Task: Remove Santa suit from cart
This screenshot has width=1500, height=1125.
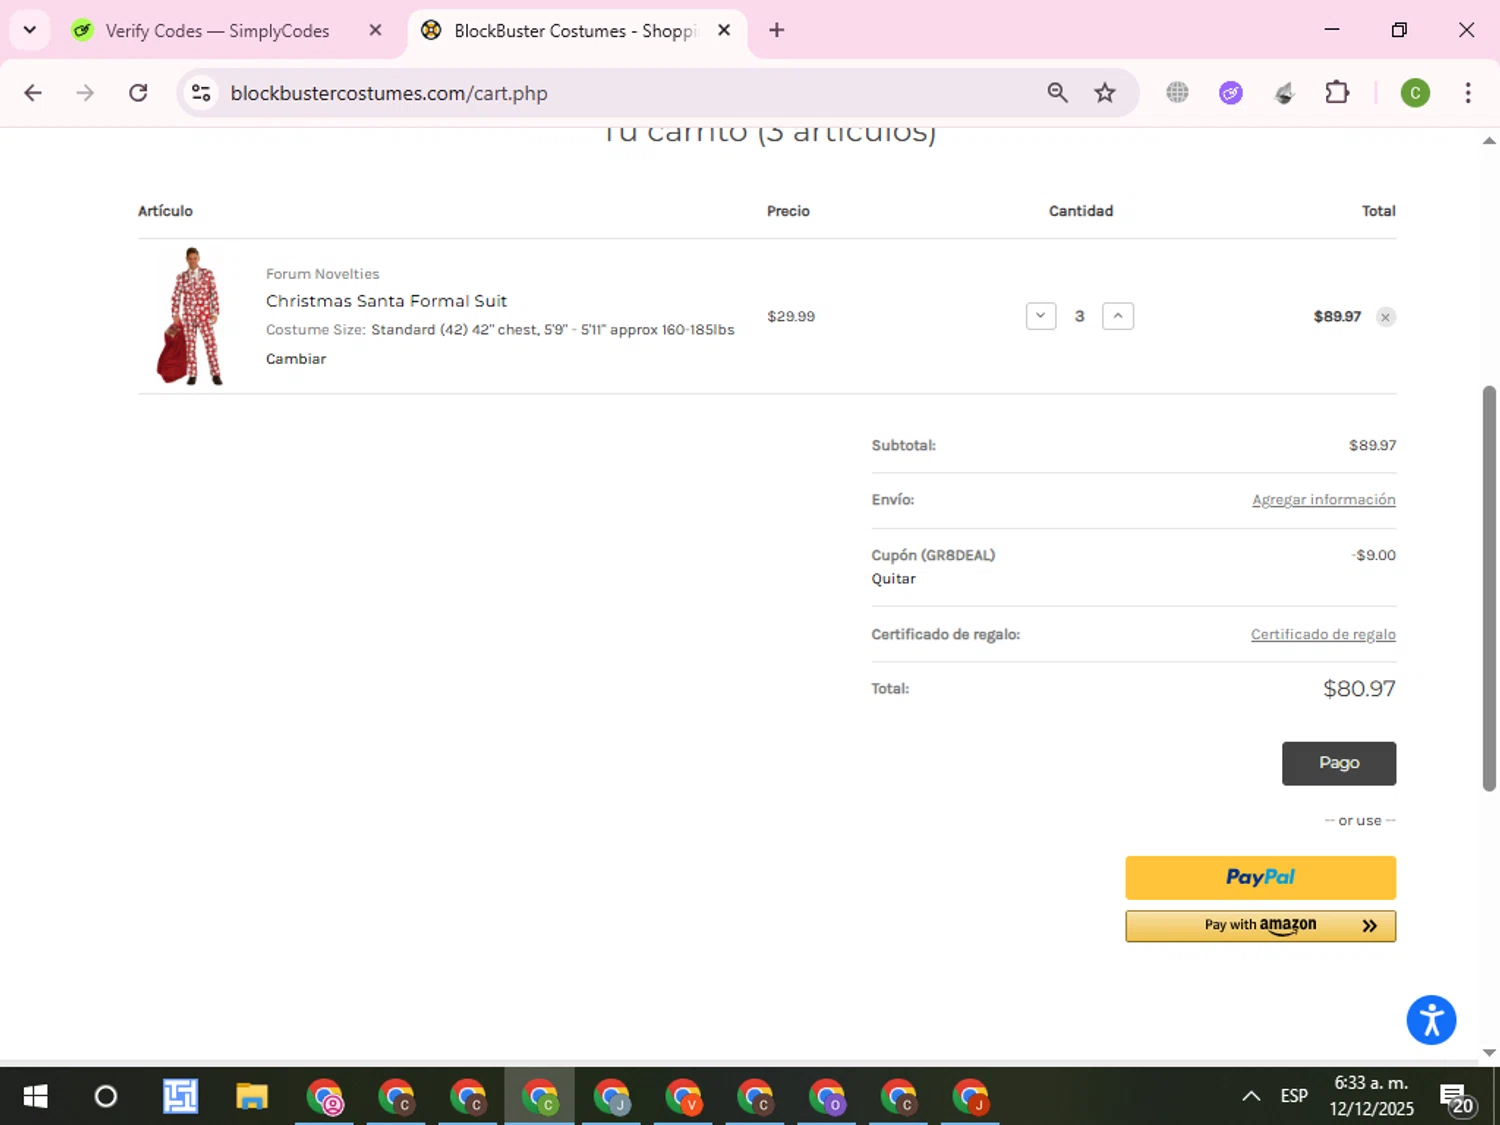Action: pos(1385,317)
